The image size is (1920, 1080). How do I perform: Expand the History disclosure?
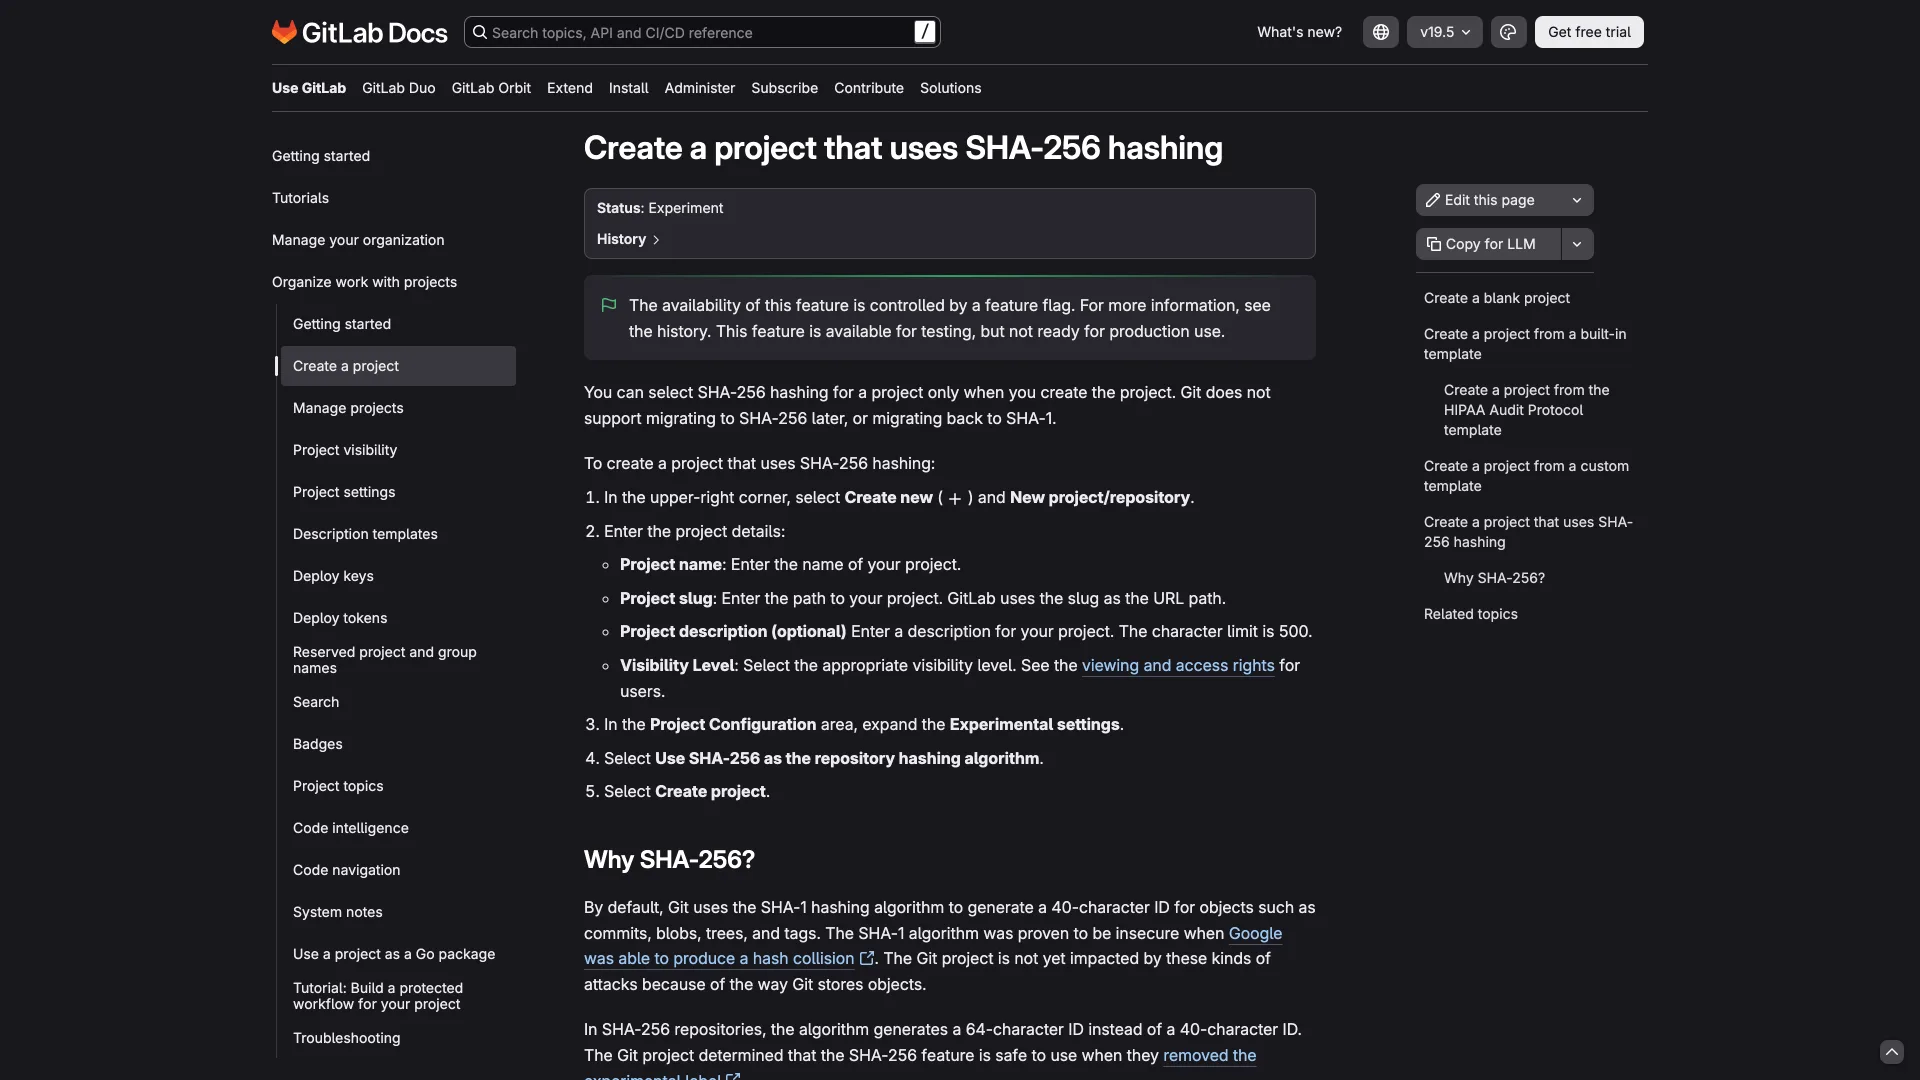[628, 239]
